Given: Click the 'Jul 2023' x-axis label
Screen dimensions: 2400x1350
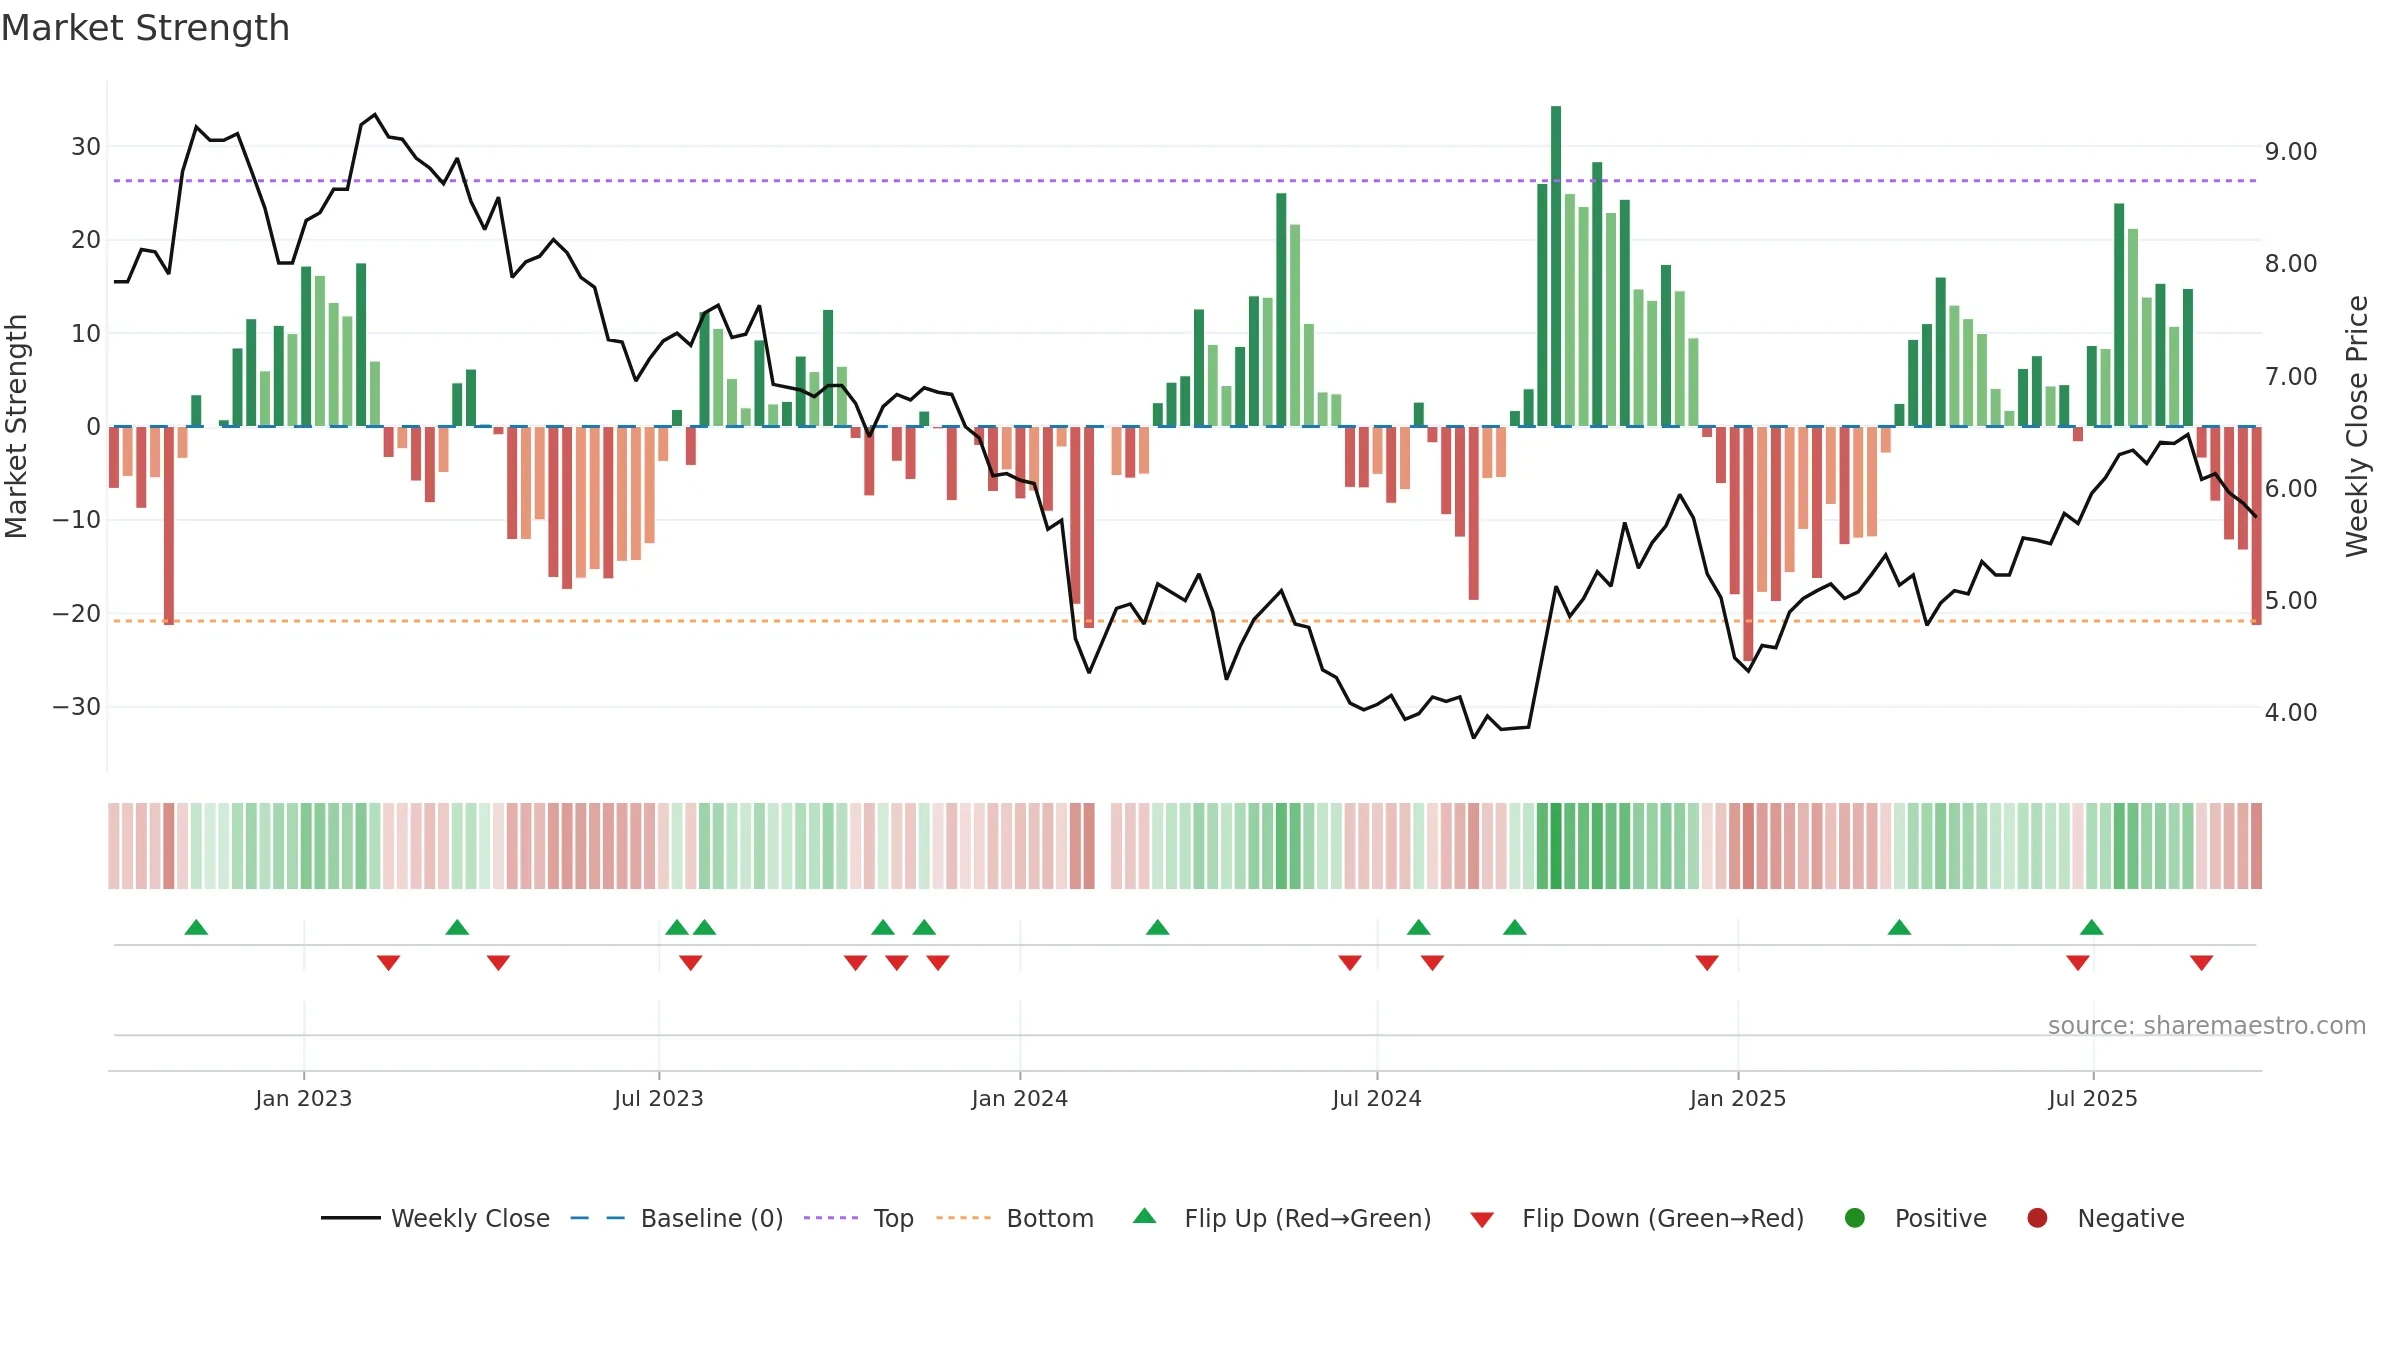Looking at the screenshot, I should tap(659, 1099).
